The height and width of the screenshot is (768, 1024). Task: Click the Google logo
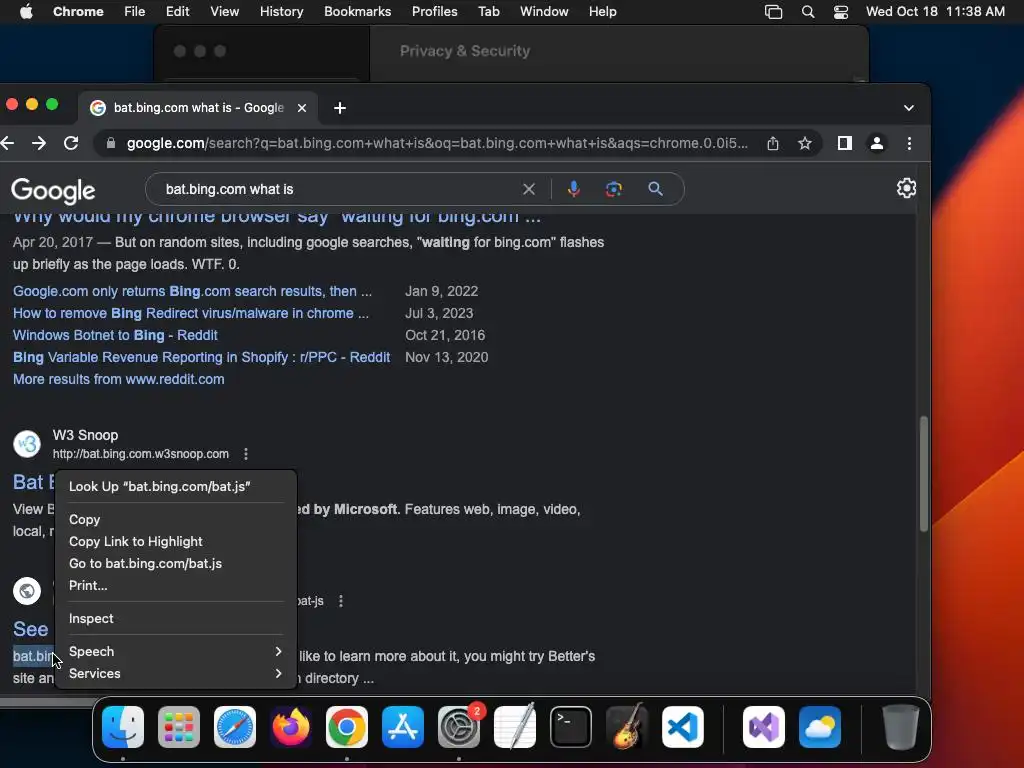(x=53, y=191)
